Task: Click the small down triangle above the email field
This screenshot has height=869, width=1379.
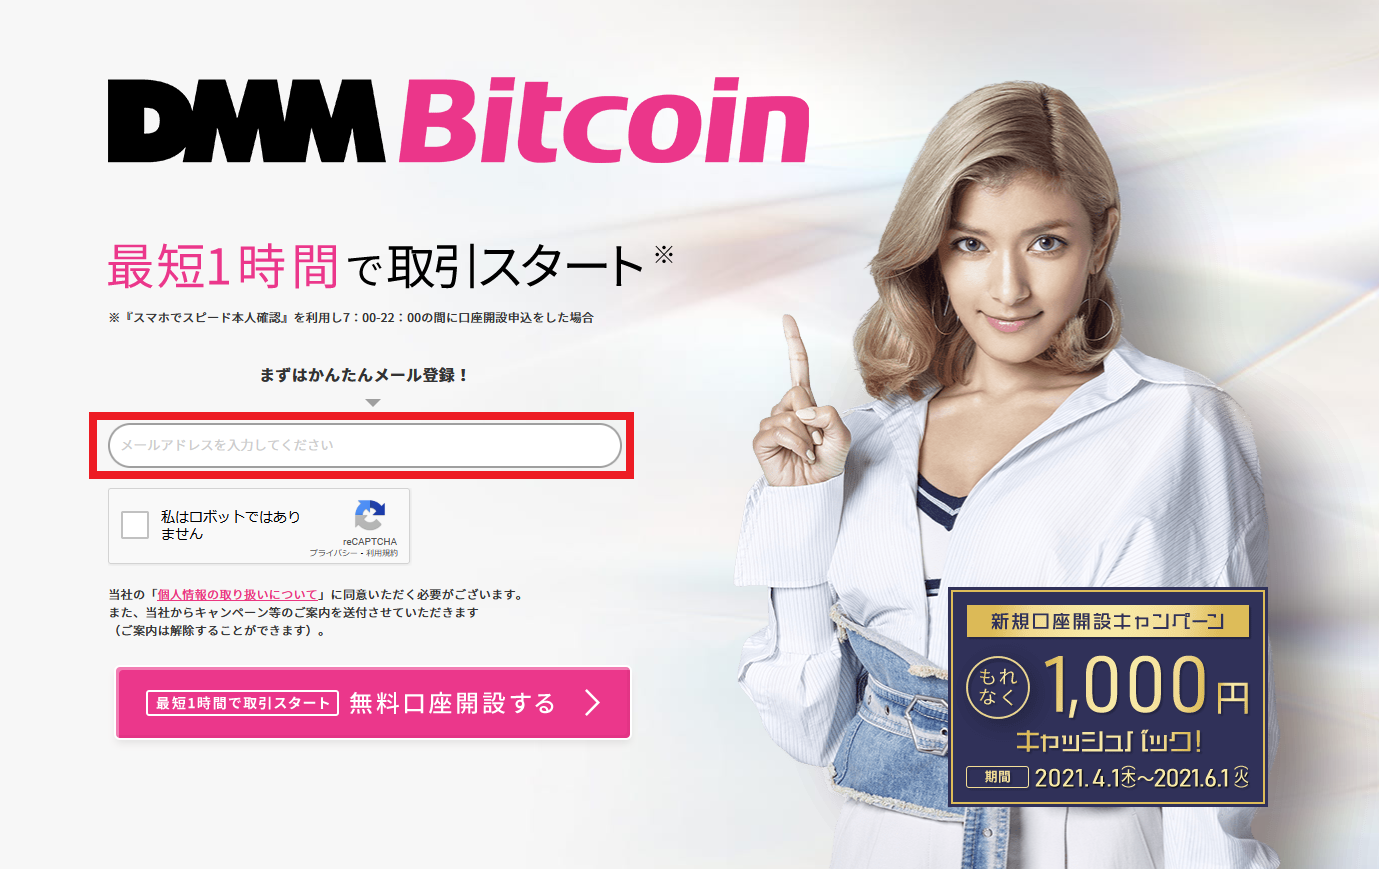Action: (373, 403)
